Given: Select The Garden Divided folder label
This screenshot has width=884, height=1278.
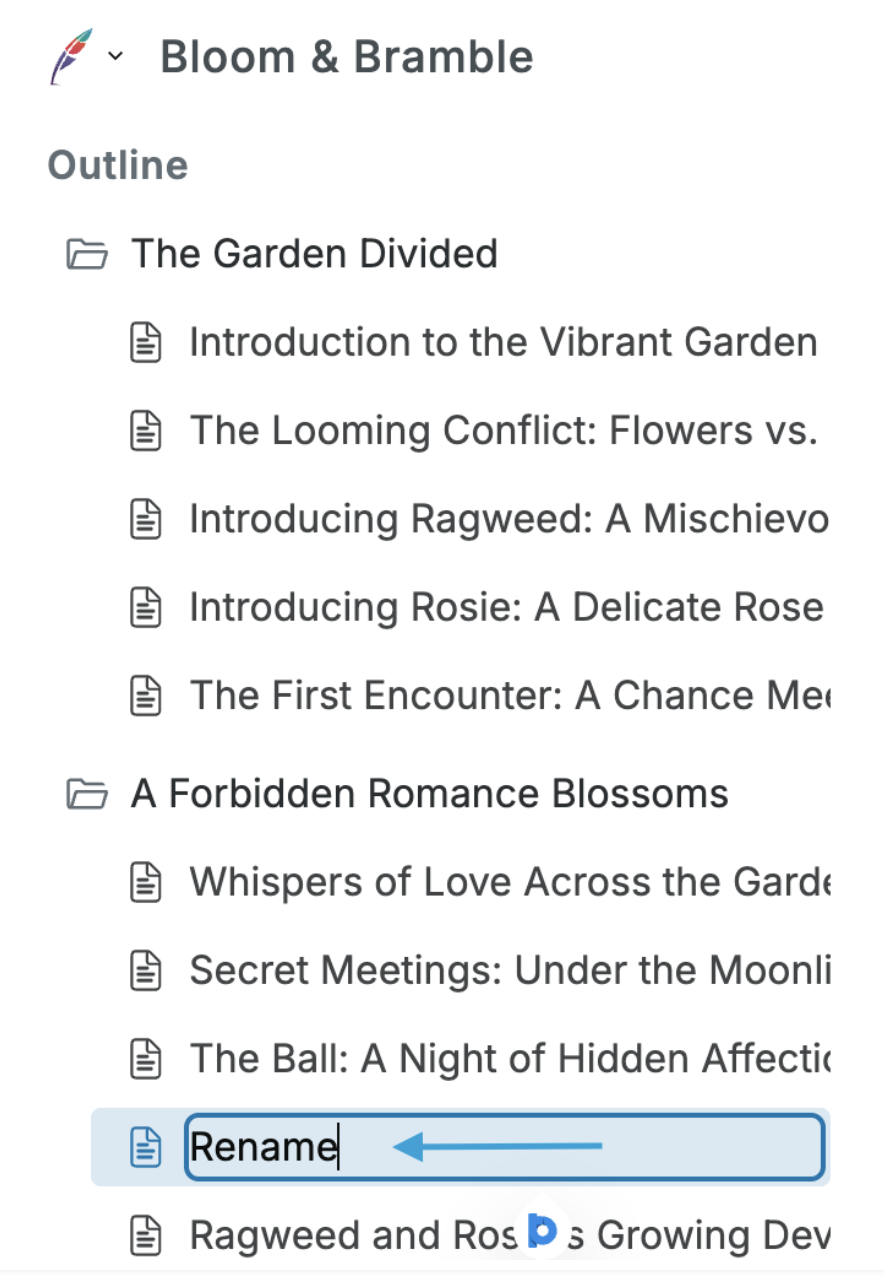Looking at the screenshot, I should (x=314, y=254).
